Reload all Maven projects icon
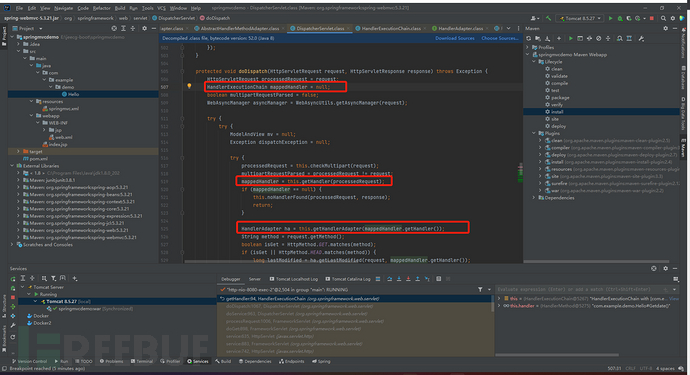Image resolution: width=690 pixels, height=375 pixels. point(529,39)
